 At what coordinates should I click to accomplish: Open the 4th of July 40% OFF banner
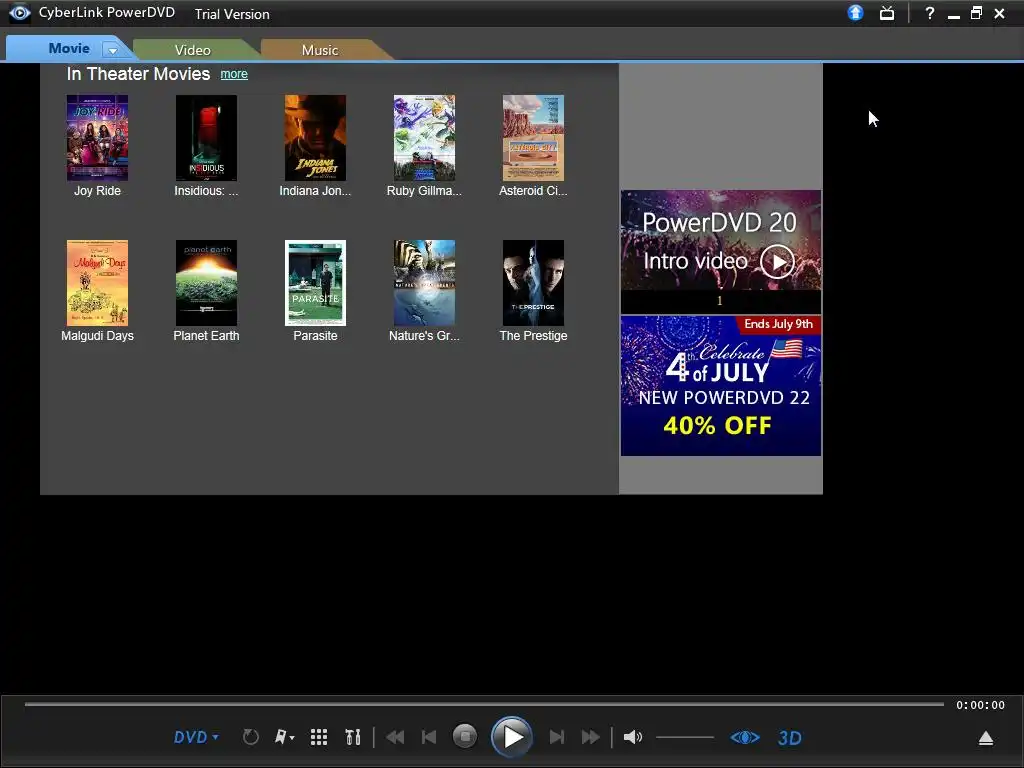point(721,386)
